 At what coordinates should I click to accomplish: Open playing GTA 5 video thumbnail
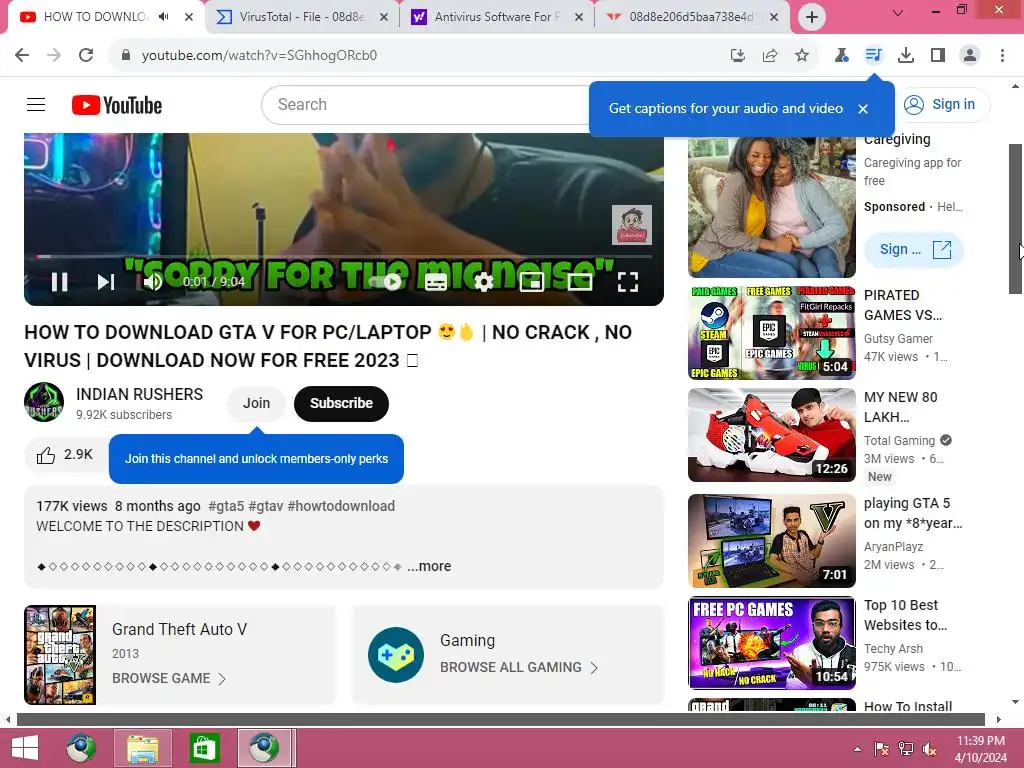[772, 541]
